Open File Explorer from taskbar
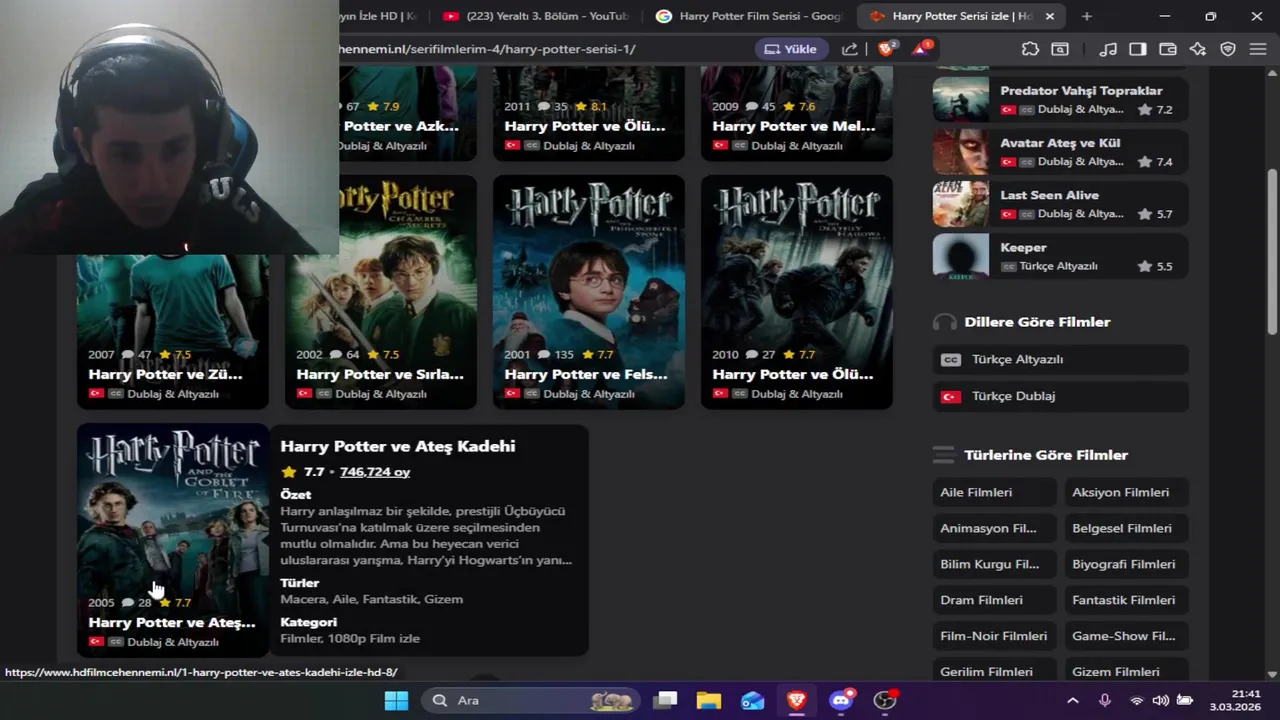Screen dimensions: 1280x720 pos(709,700)
